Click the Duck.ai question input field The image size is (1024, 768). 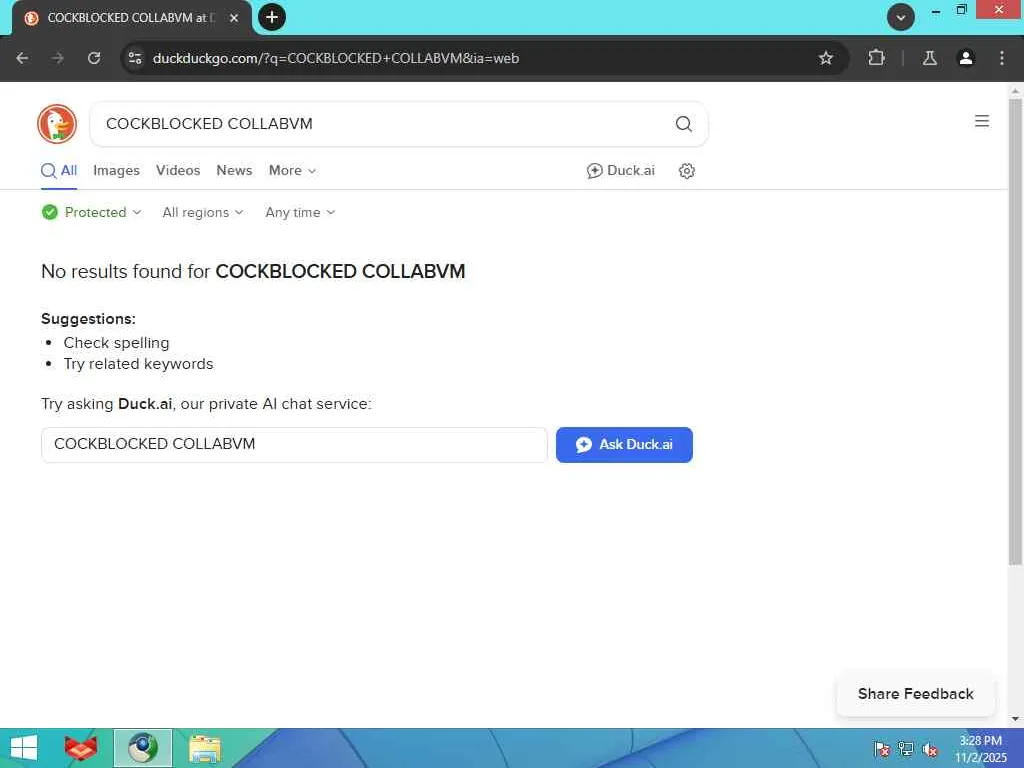coord(294,445)
